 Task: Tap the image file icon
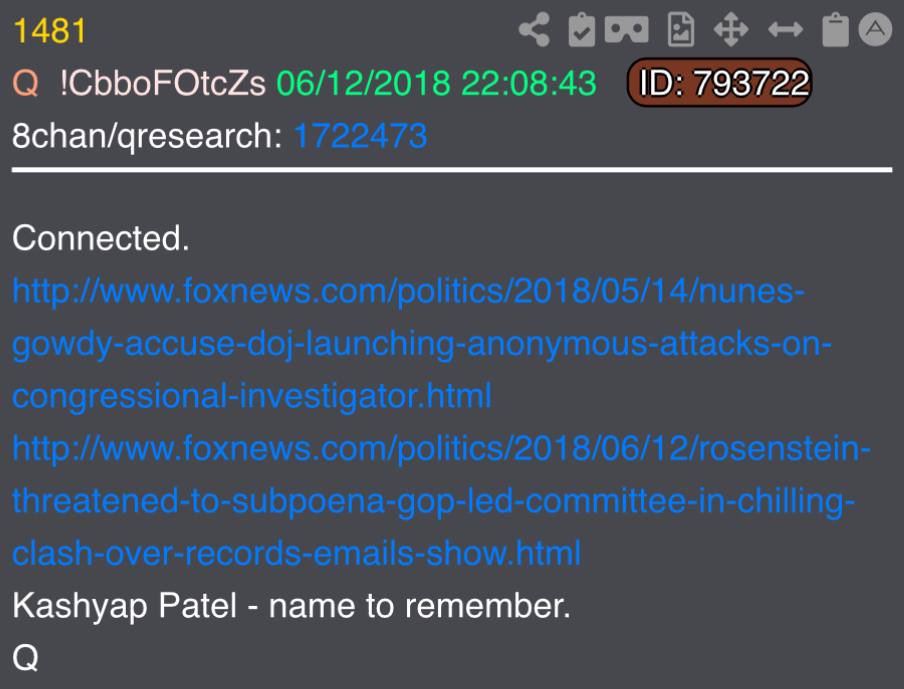pos(680,29)
